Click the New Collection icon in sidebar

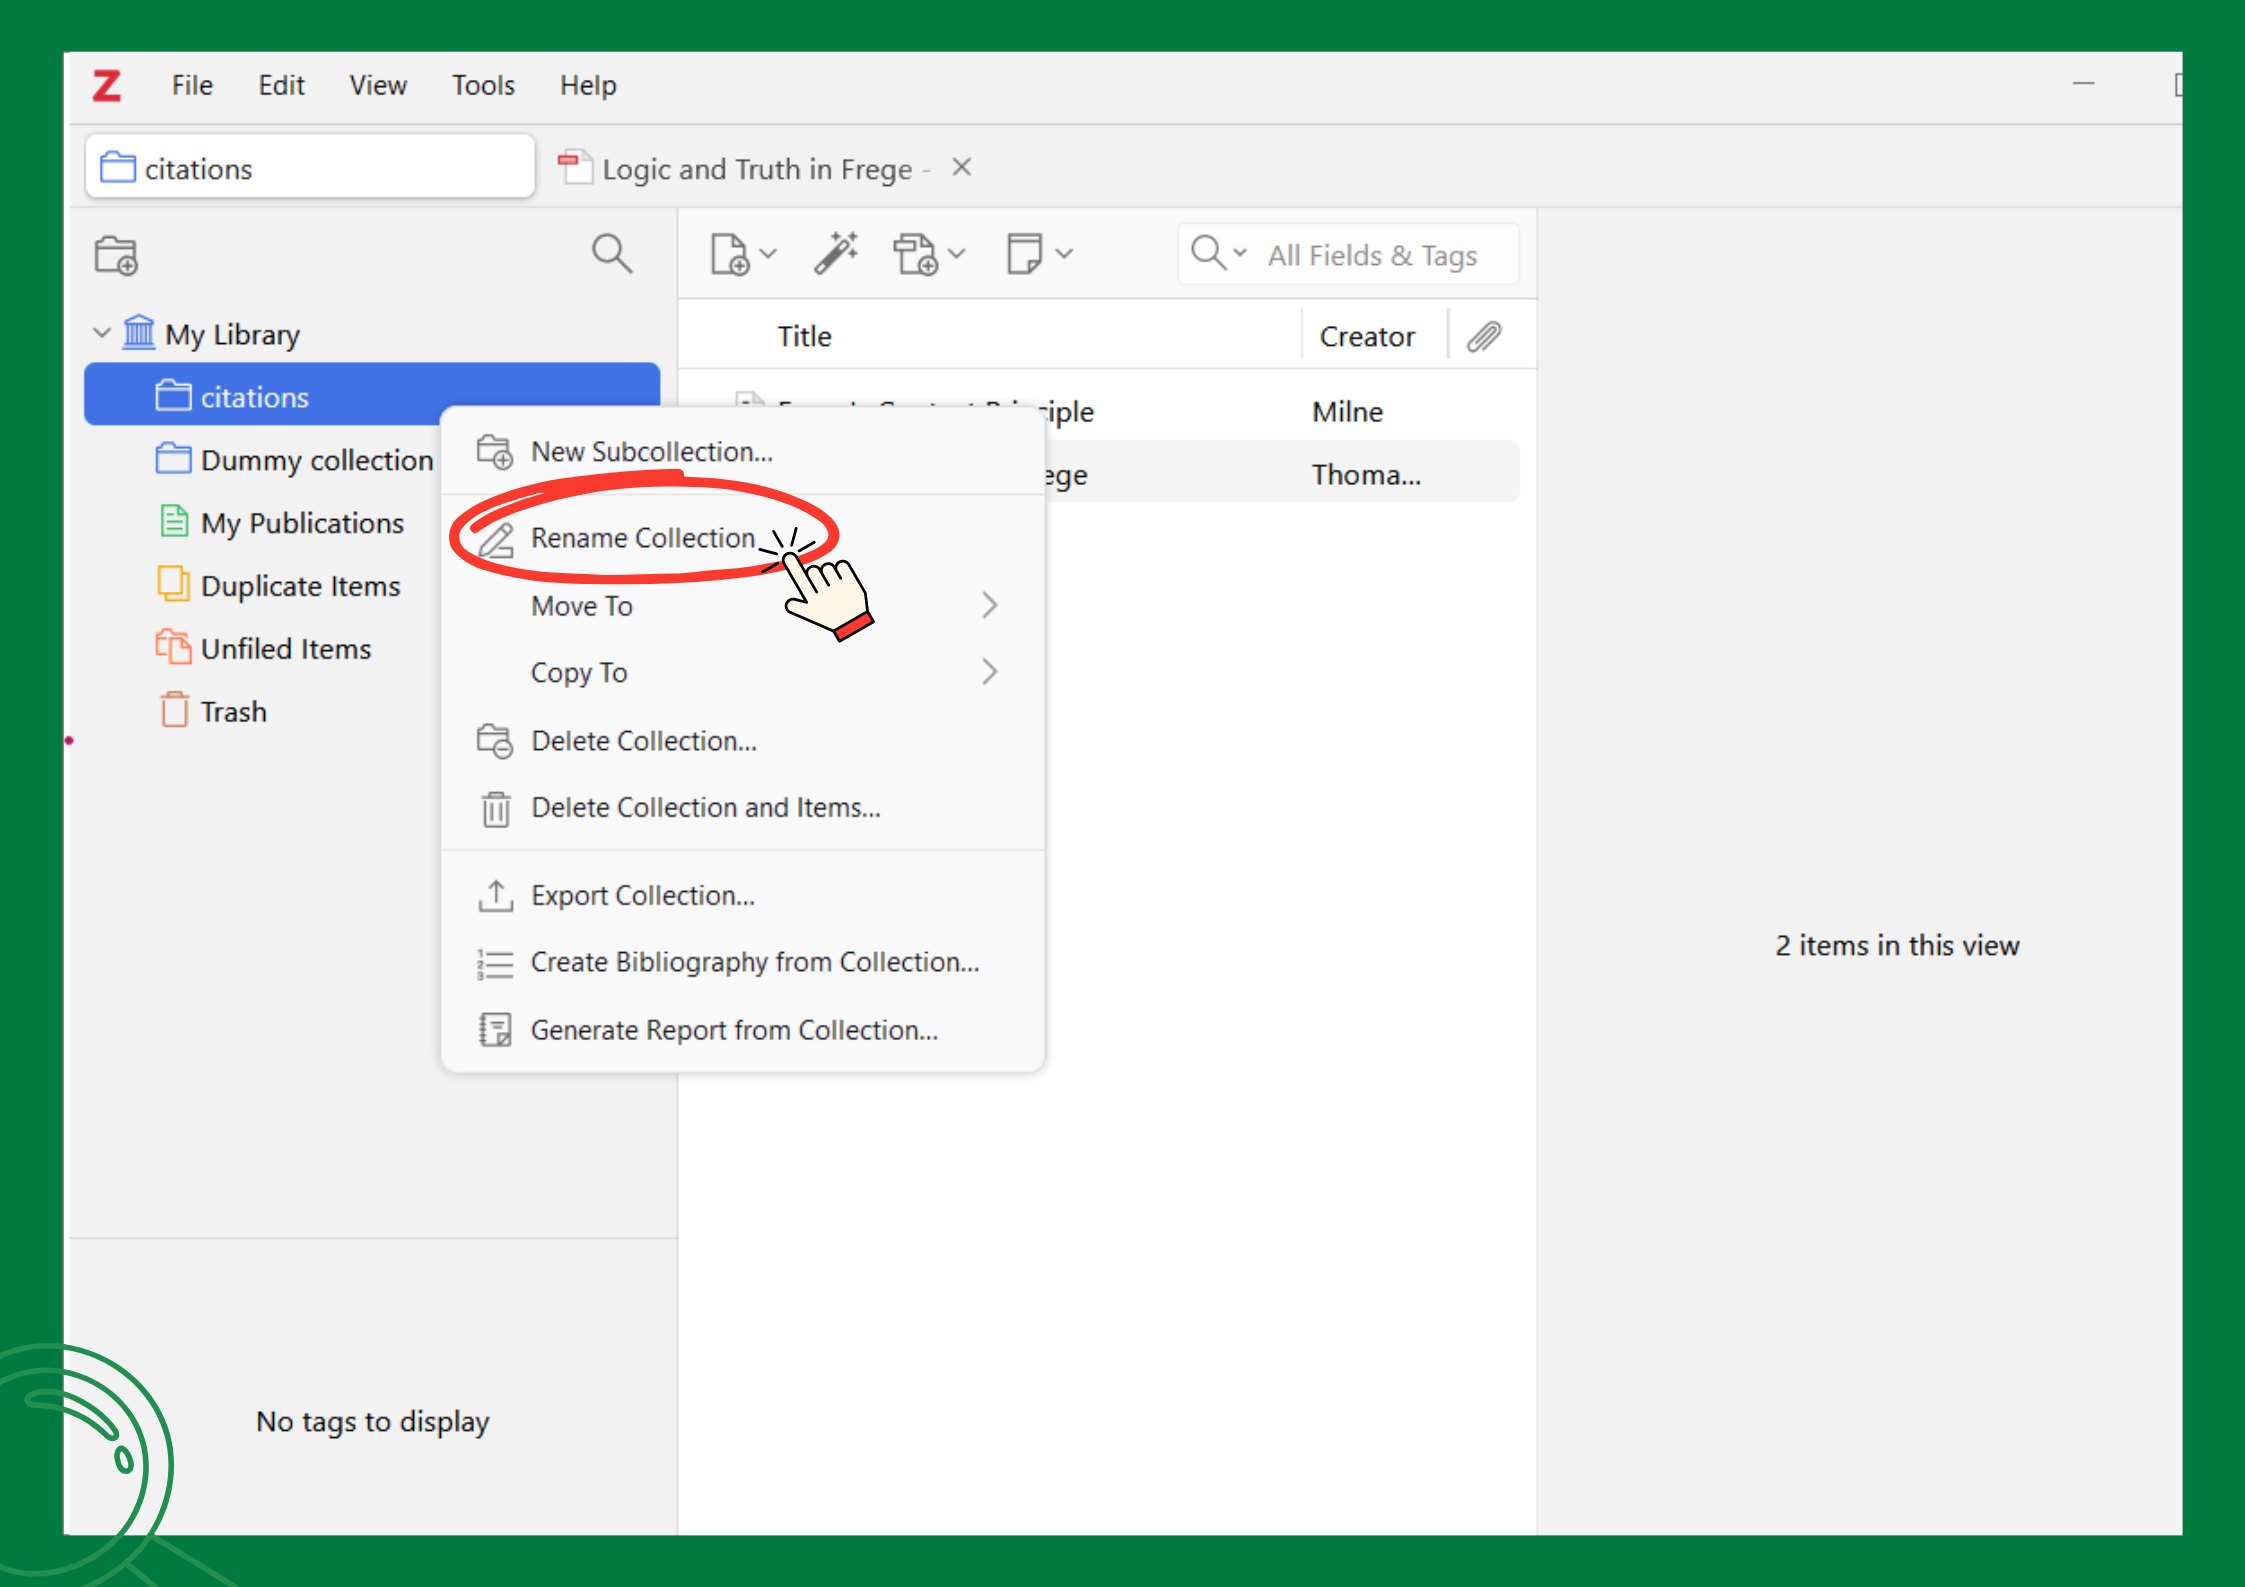point(116,255)
